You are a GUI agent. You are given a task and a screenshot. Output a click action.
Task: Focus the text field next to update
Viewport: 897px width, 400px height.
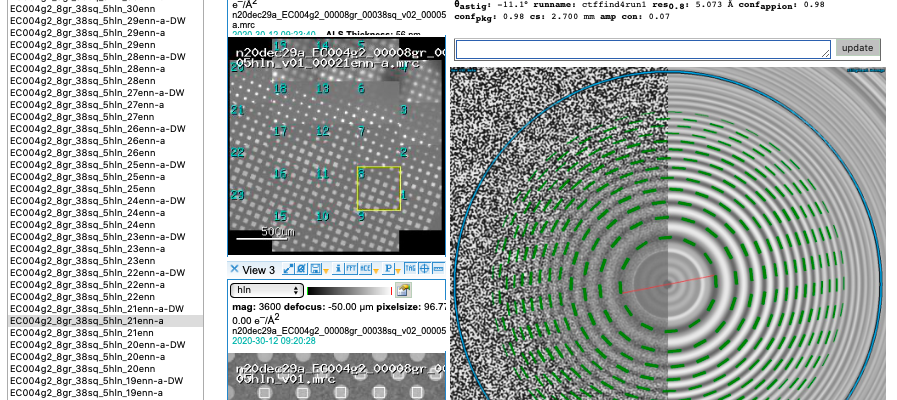(x=643, y=49)
